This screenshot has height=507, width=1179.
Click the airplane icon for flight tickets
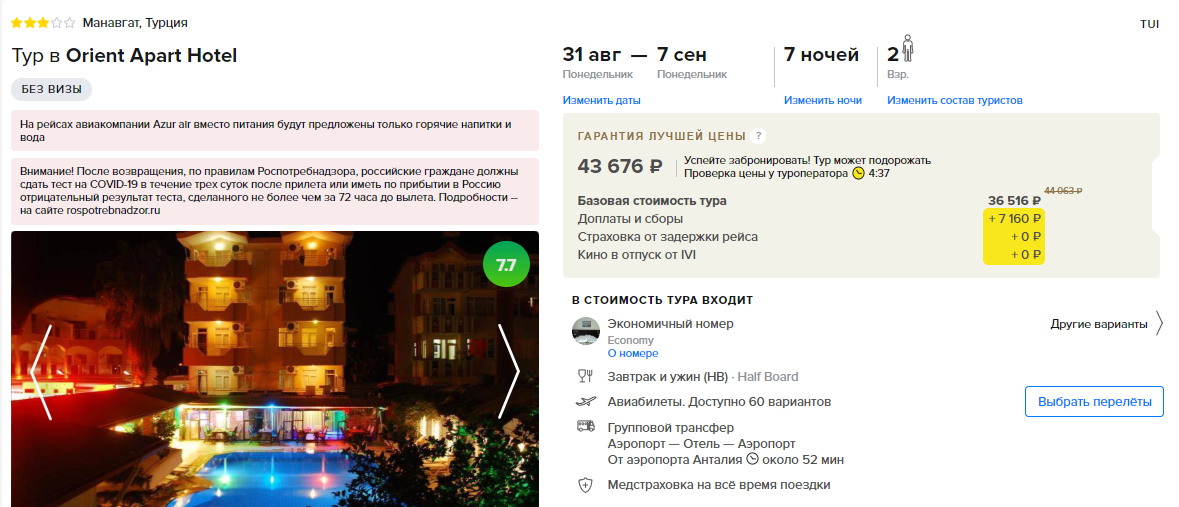click(x=586, y=402)
